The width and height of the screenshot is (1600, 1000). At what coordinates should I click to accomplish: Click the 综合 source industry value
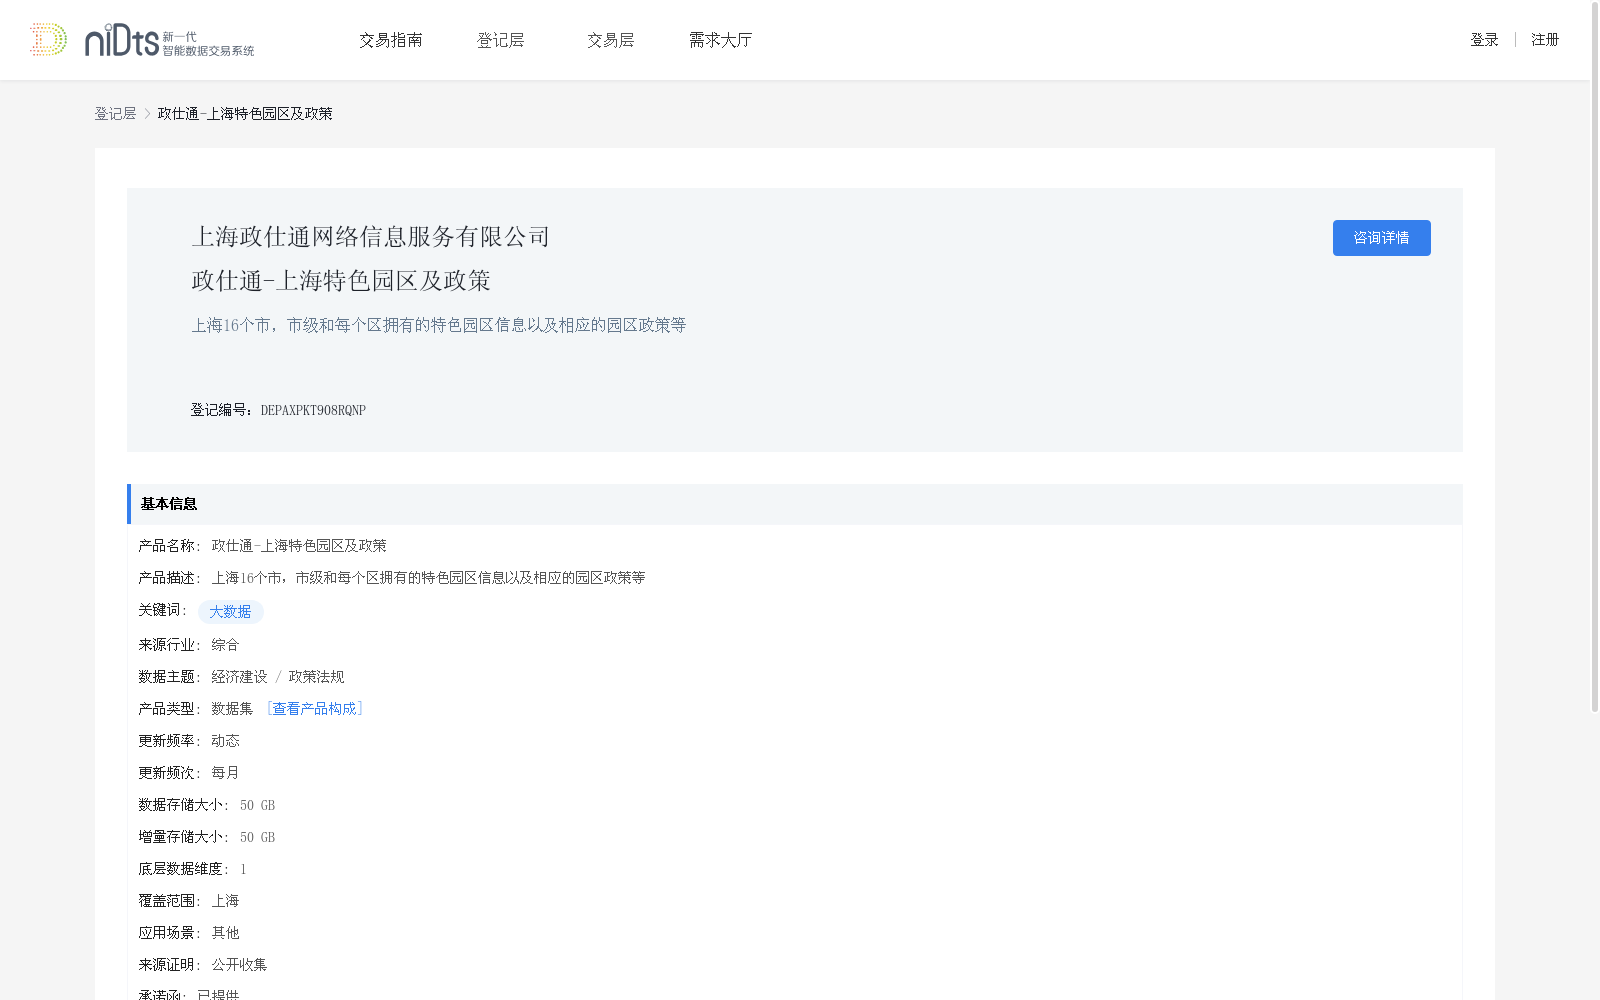pos(225,645)
